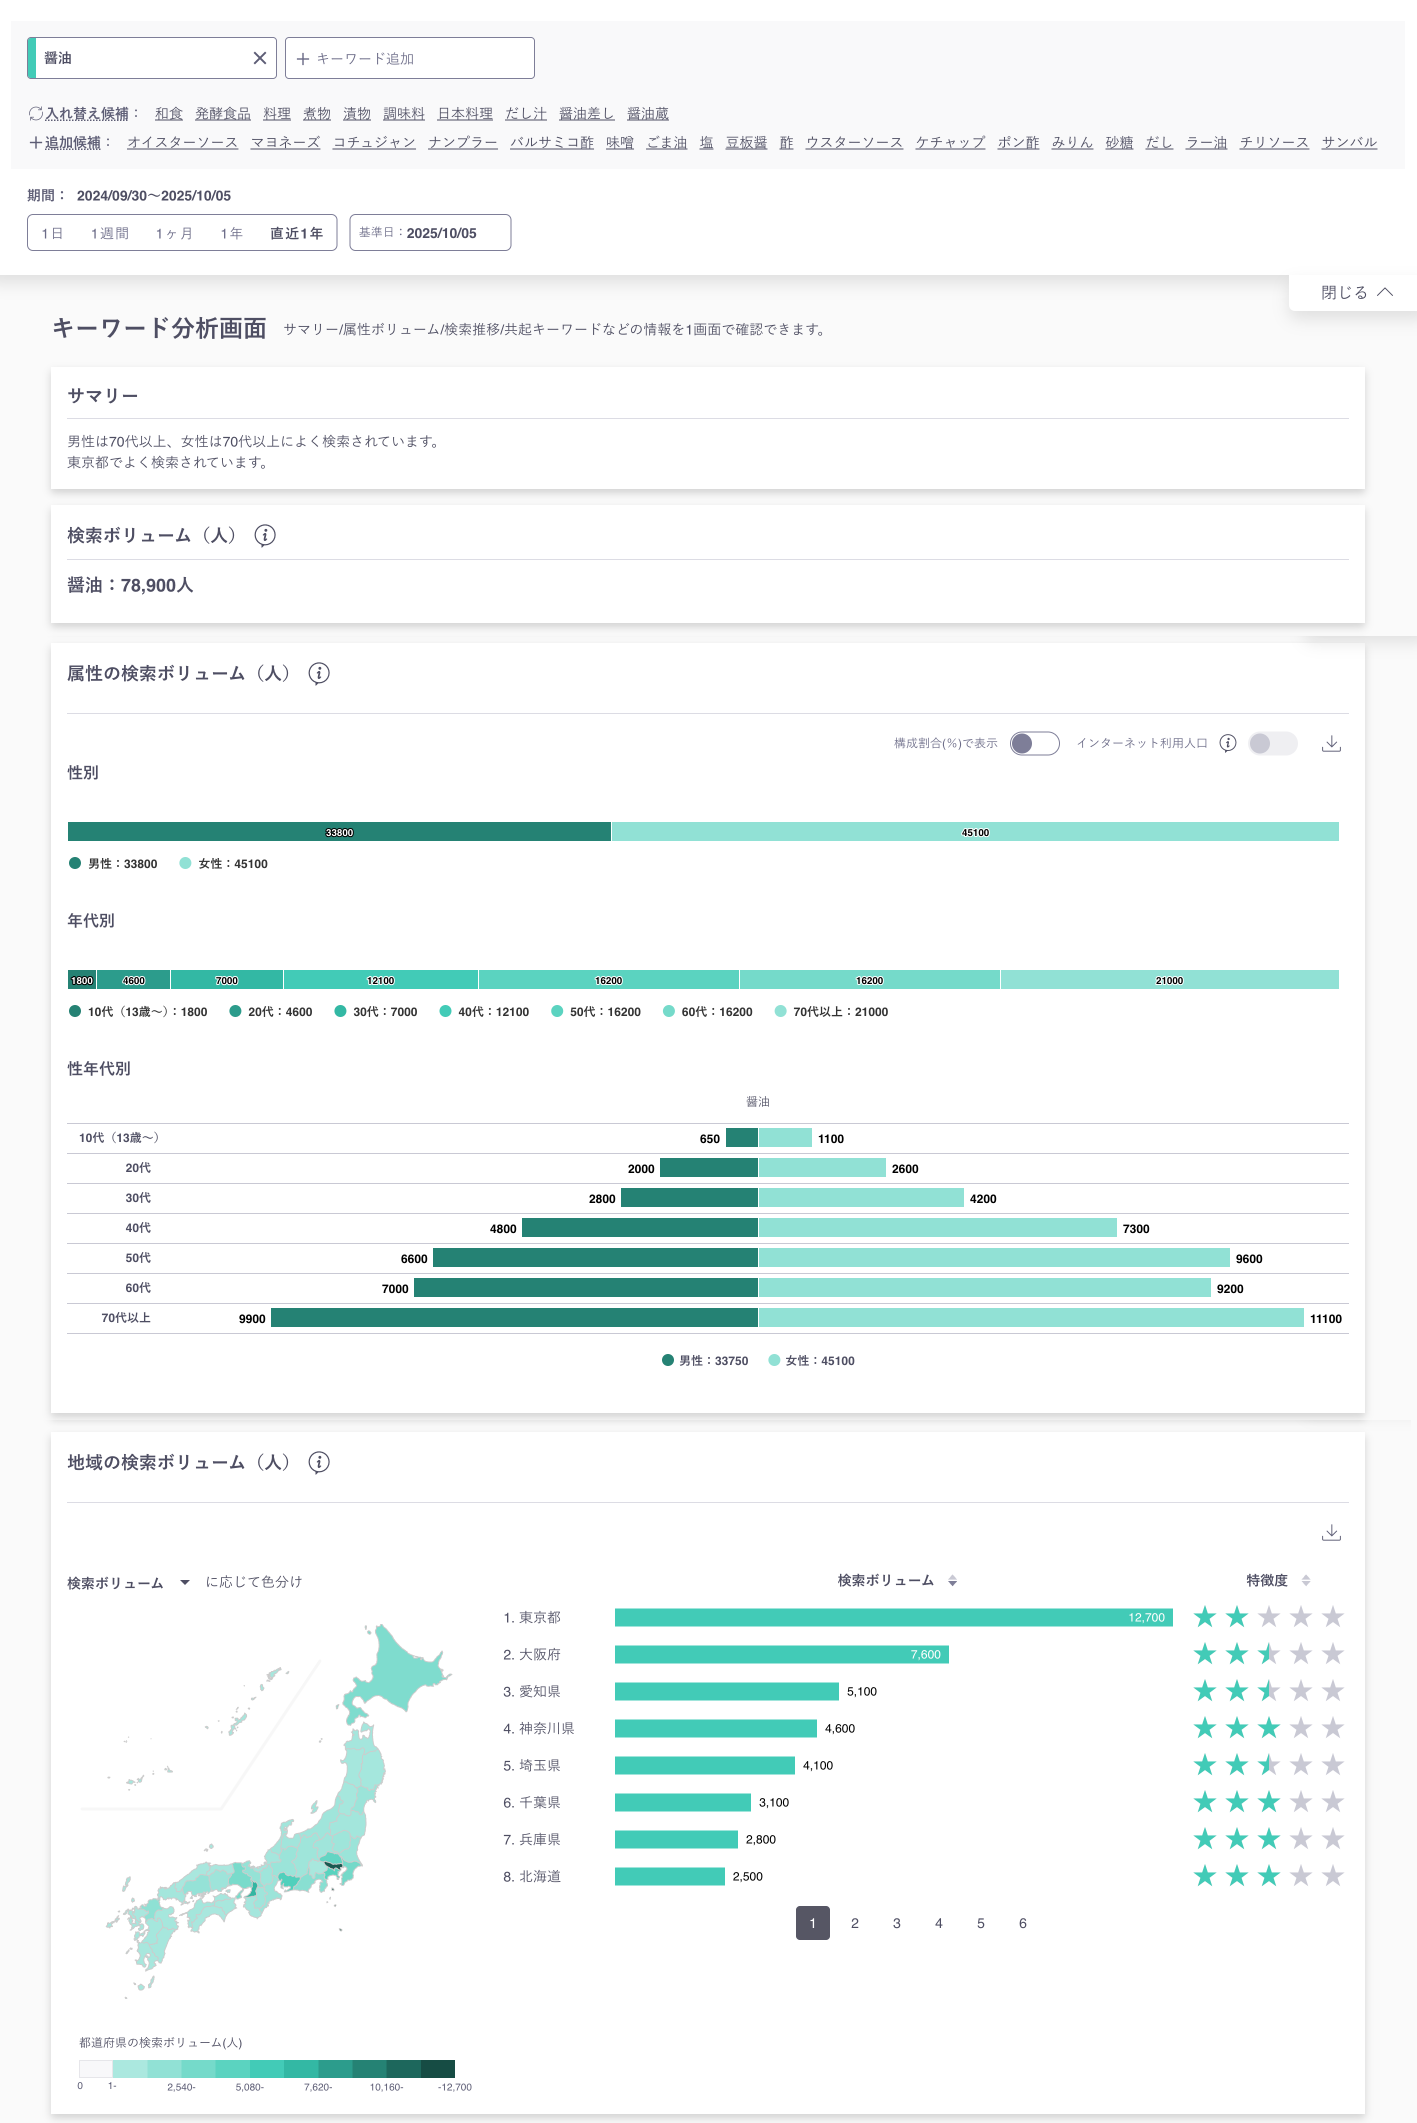1417x2123 pixels.
Task: Go to page 3 of regions
Action: click(897, 1923)
